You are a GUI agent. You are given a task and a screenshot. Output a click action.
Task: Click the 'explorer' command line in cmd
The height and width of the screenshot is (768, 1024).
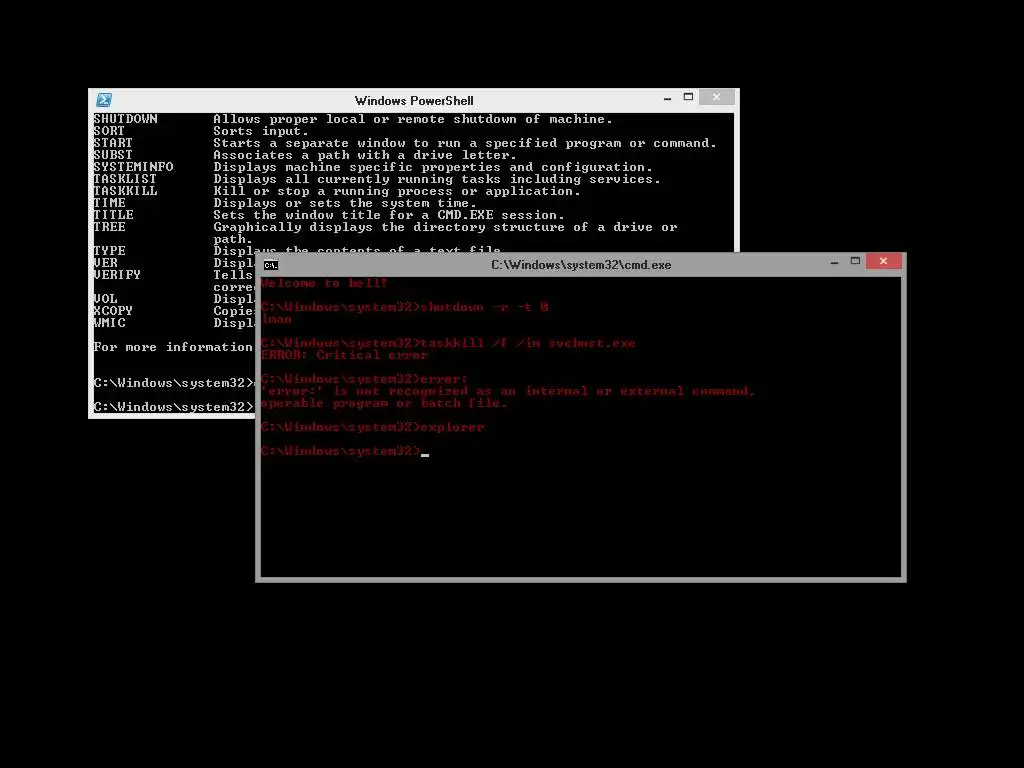[x=372, y=427]
